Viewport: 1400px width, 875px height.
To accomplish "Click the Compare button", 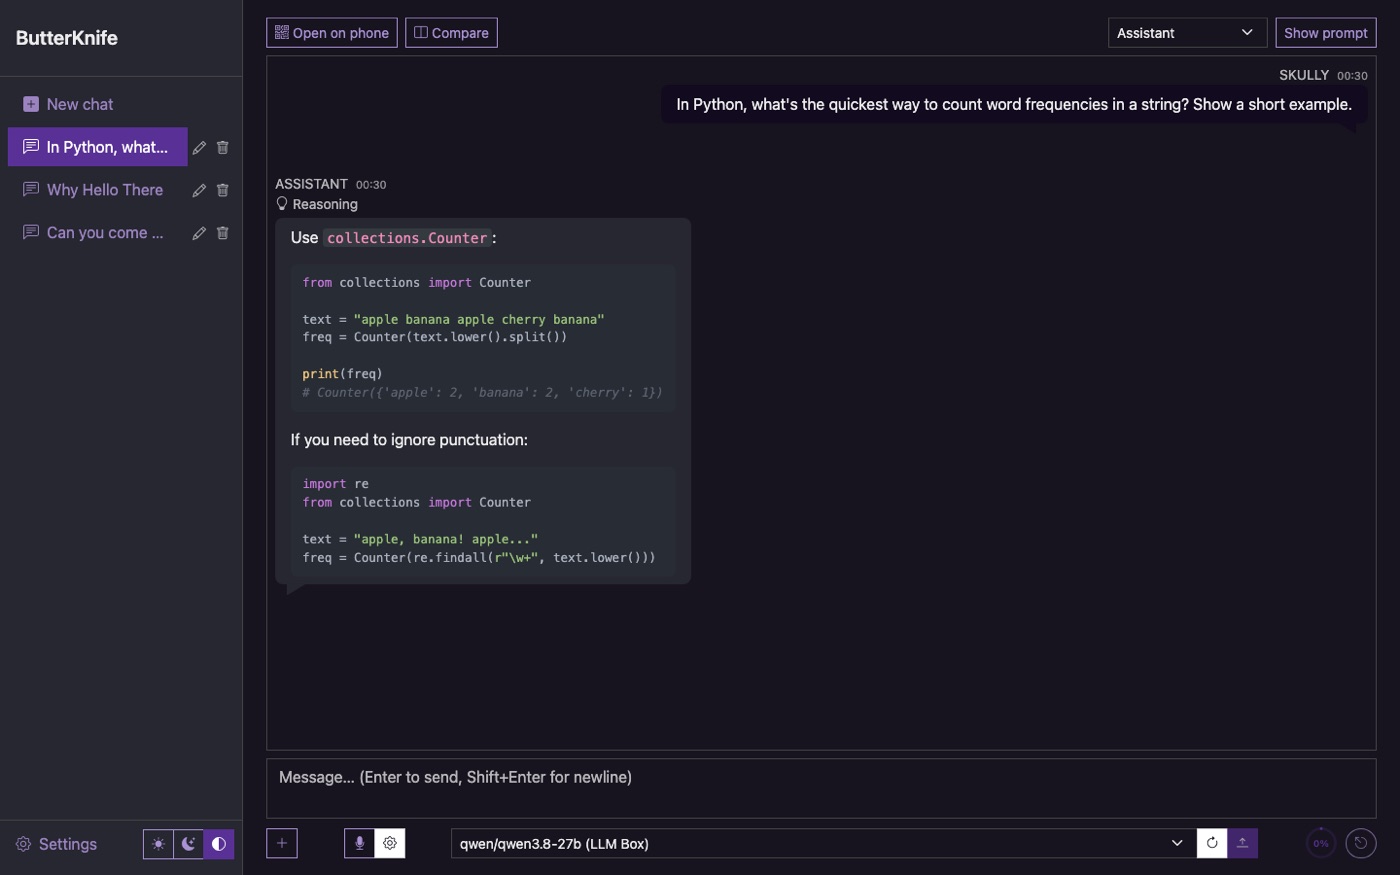I will point(451,33).
